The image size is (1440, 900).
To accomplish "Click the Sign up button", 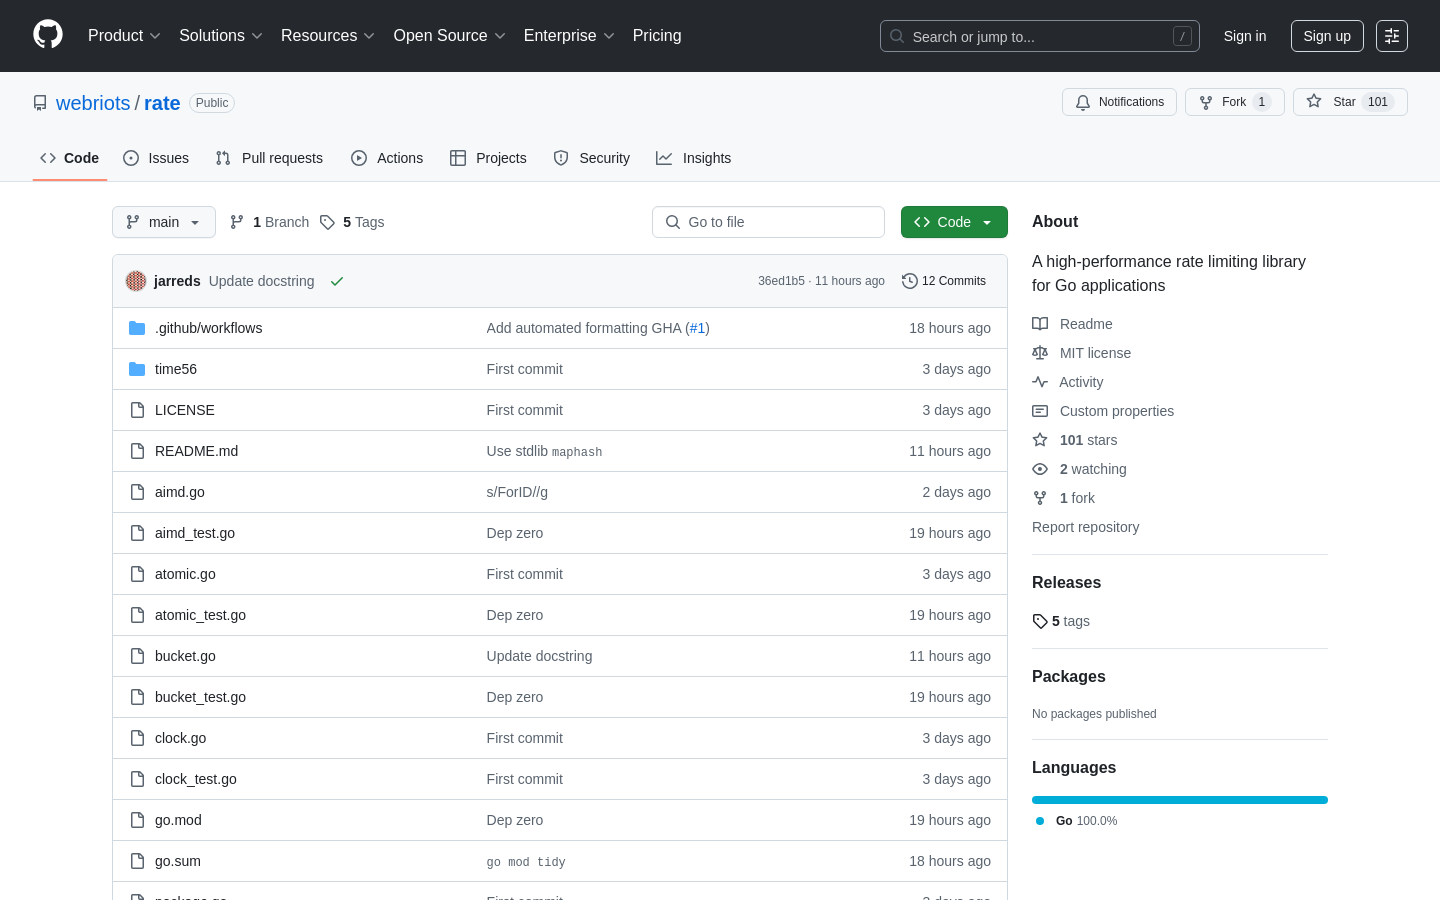I will pos(1327,36).
